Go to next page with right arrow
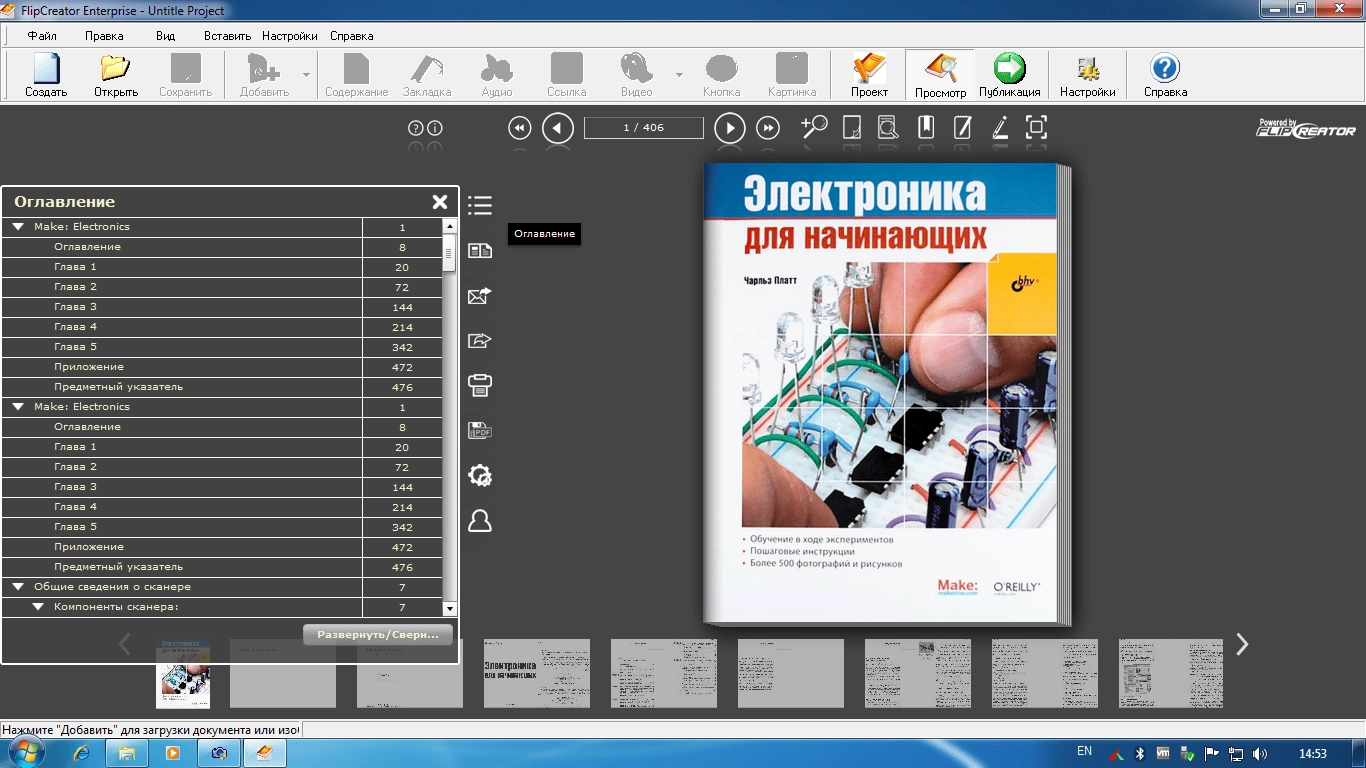 tap(730, 128)
